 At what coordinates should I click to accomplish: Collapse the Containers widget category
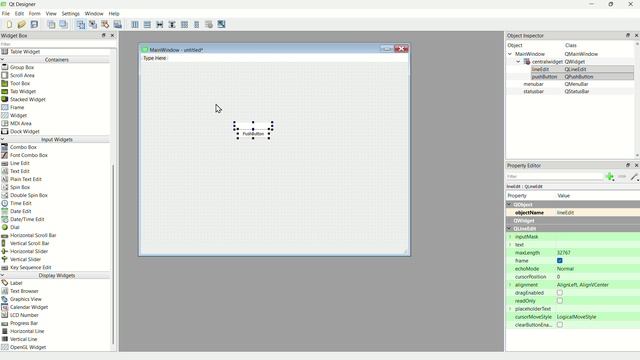2,60
